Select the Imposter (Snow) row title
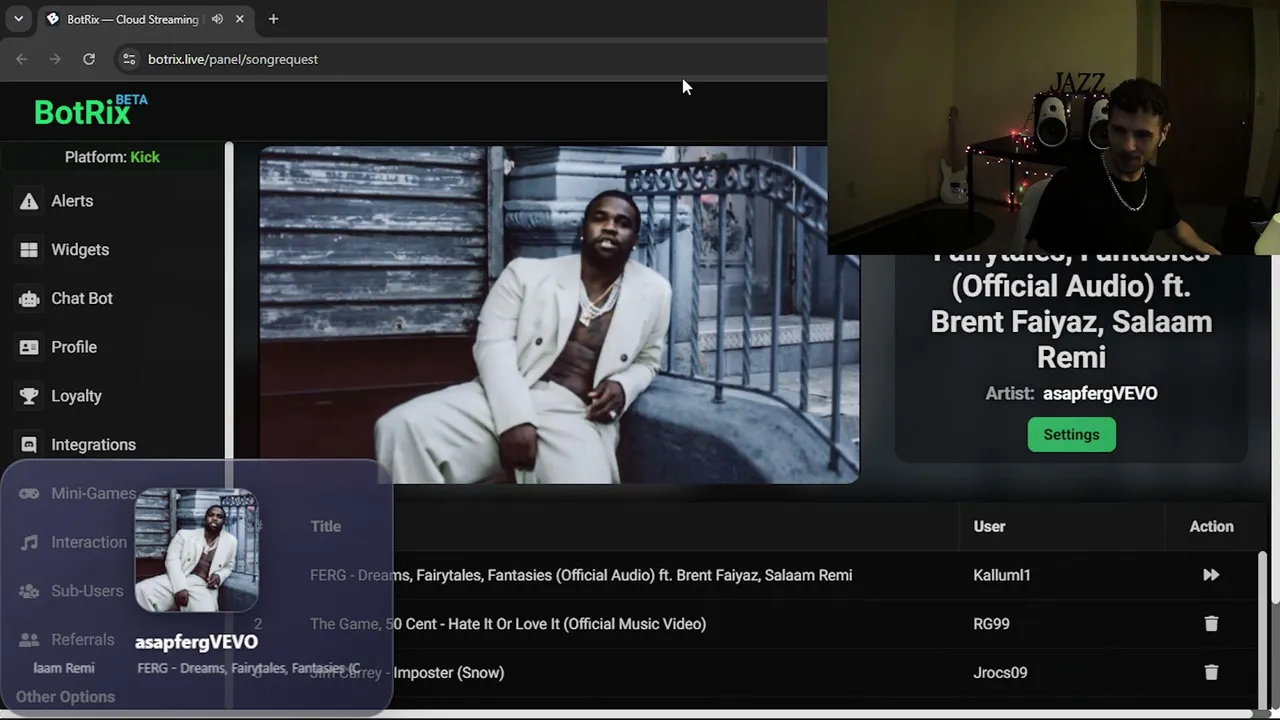 click(407, 673)
